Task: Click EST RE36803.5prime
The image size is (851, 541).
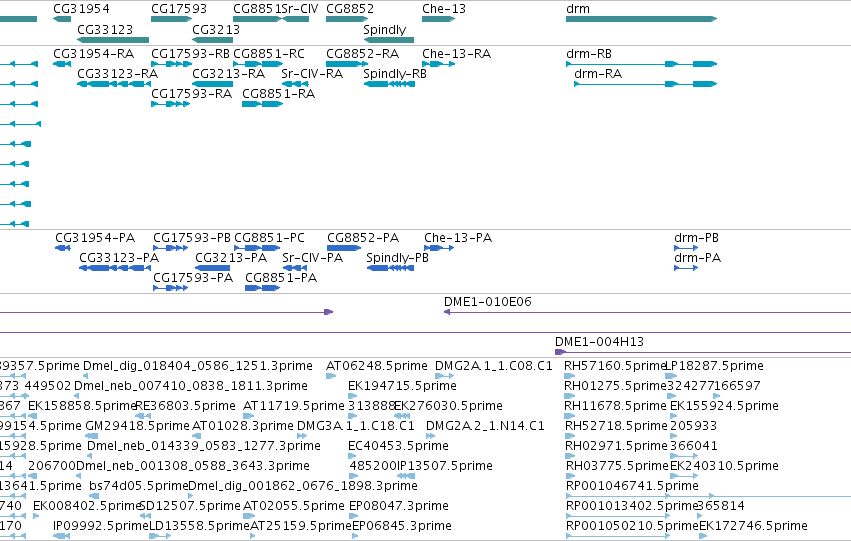Action: point(143,416)
